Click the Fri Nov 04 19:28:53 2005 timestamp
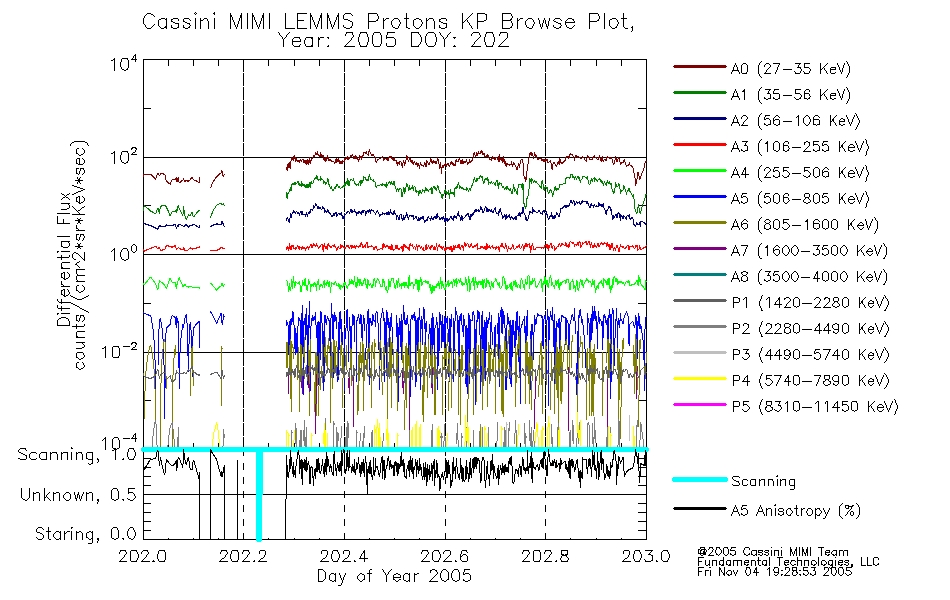The width and height of the screenshot is (950, 600). point(774,572)
